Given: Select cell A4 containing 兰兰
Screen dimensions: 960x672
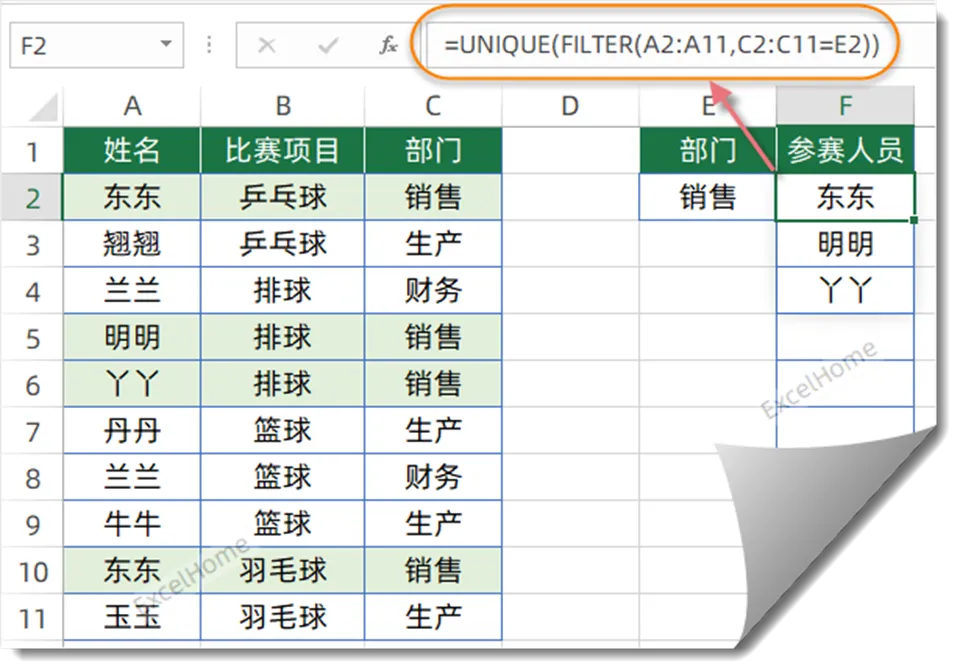Looking at the screenshot, I should point(132,290).
